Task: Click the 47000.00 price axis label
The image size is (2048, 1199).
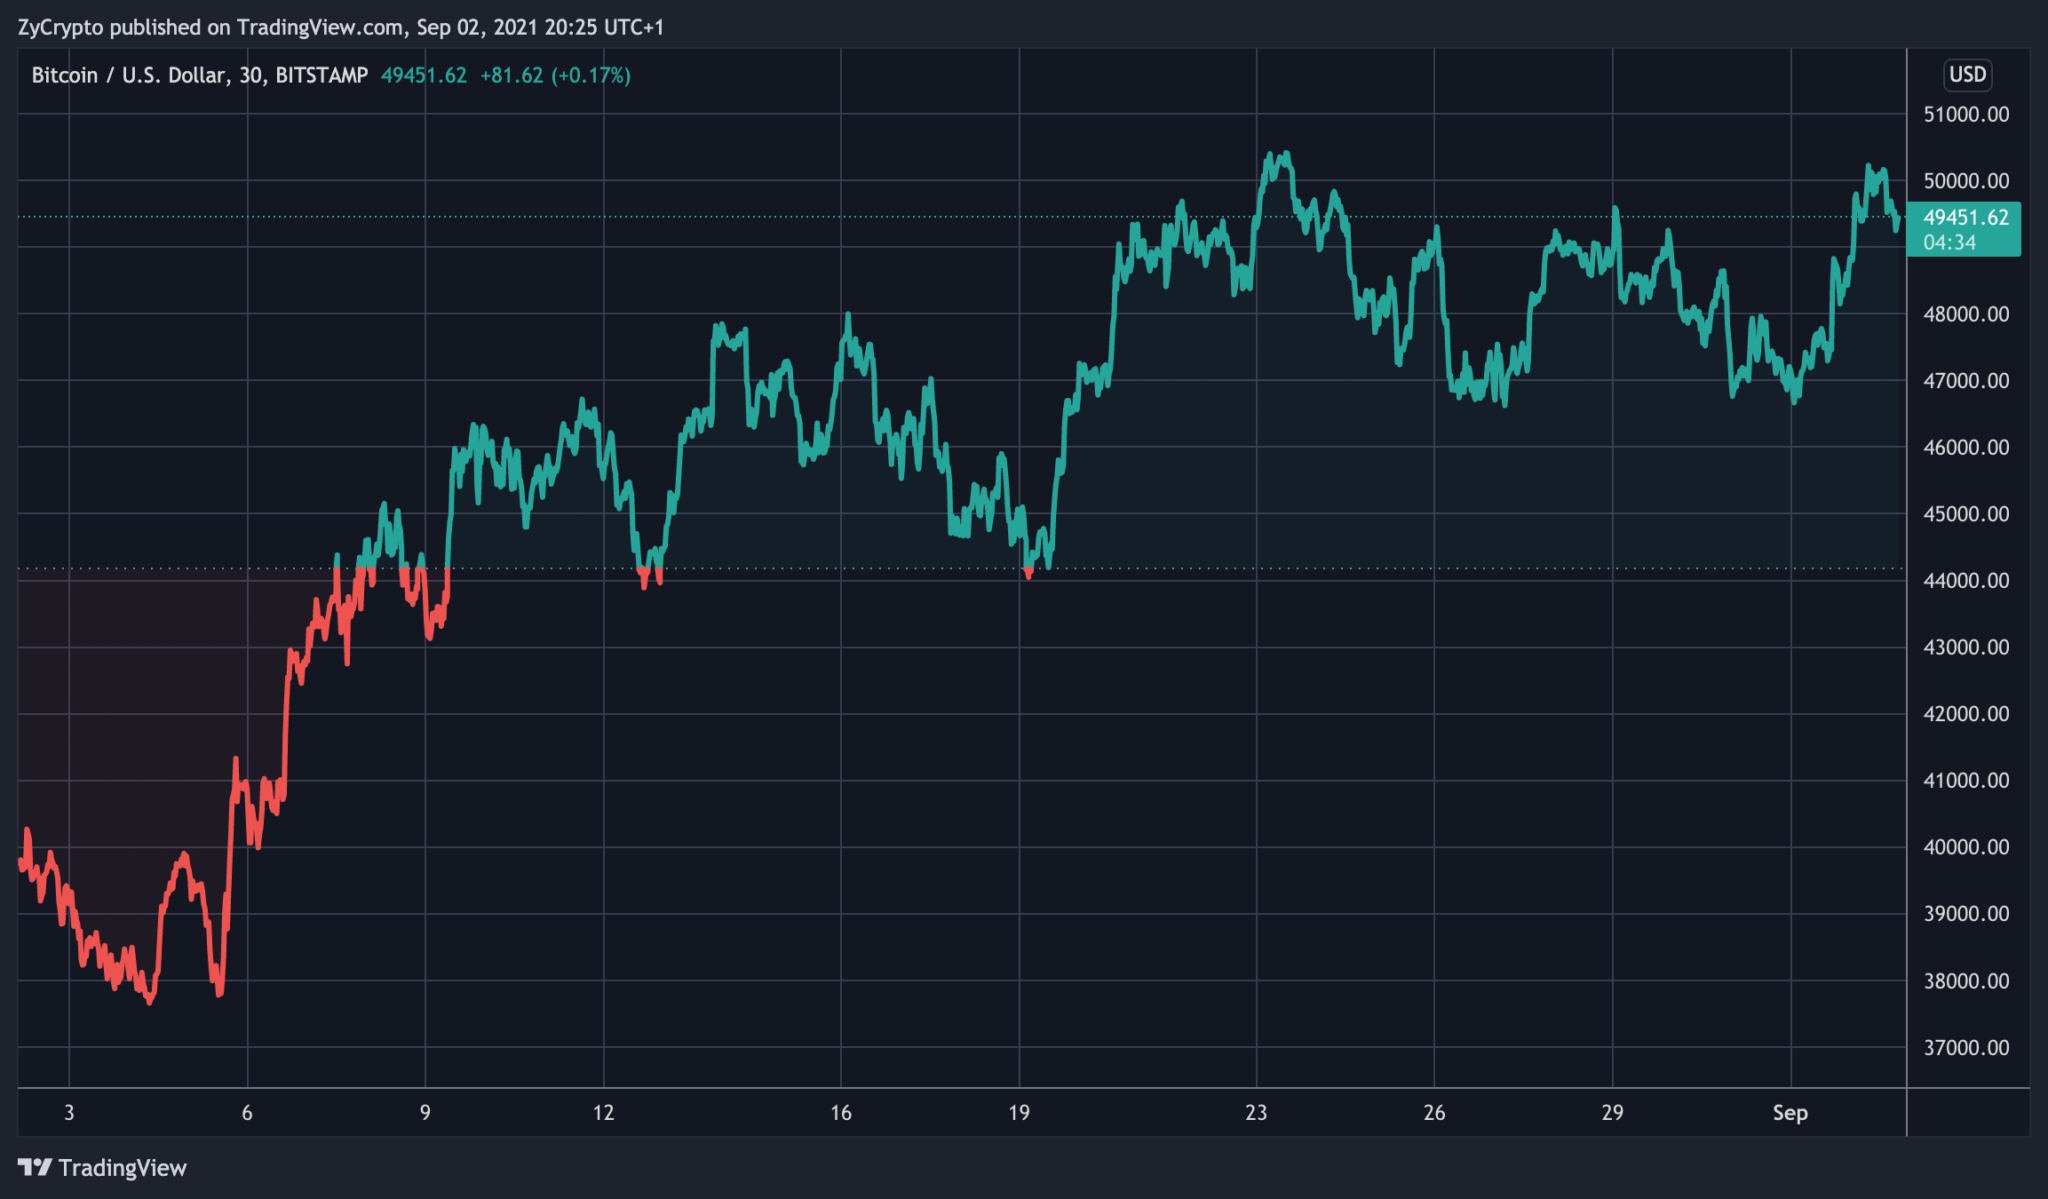Action: [1966, 381]
